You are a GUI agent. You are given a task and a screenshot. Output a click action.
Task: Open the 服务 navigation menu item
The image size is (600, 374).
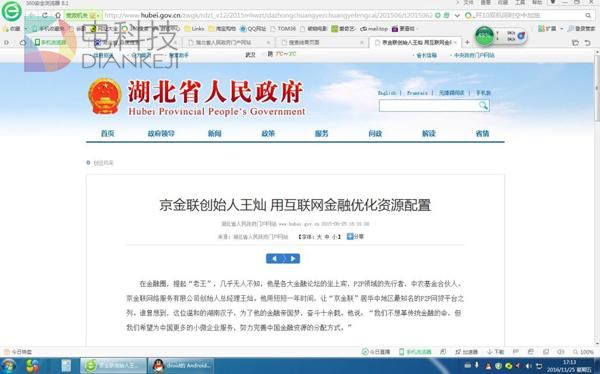click(x=321, y=133)
